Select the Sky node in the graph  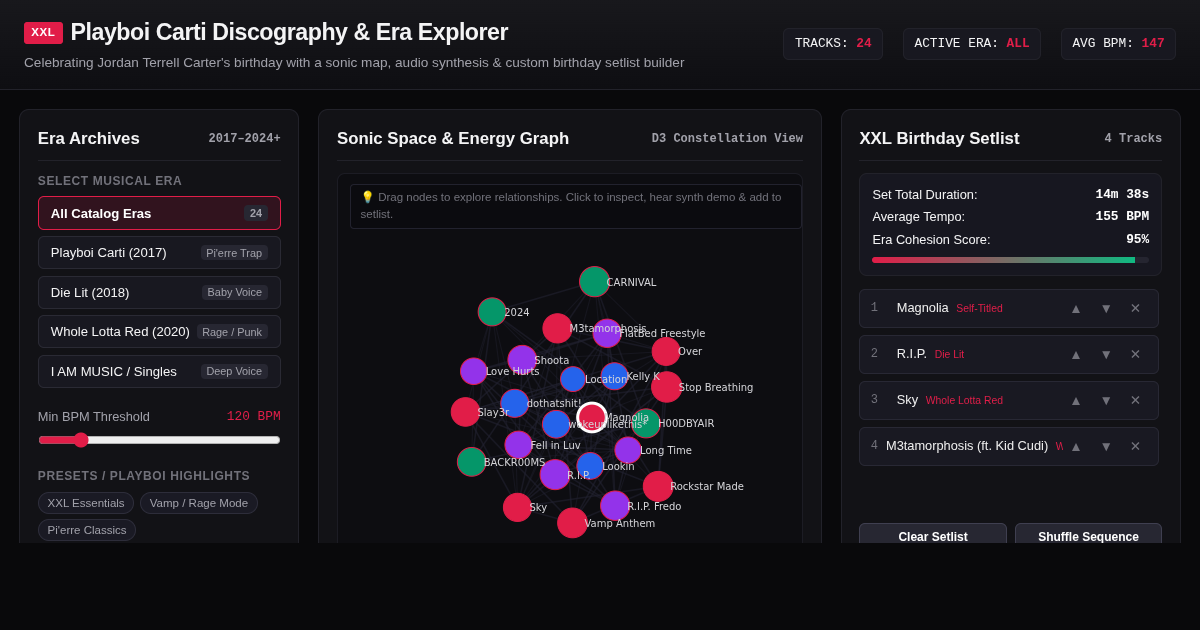coord(517,507)
